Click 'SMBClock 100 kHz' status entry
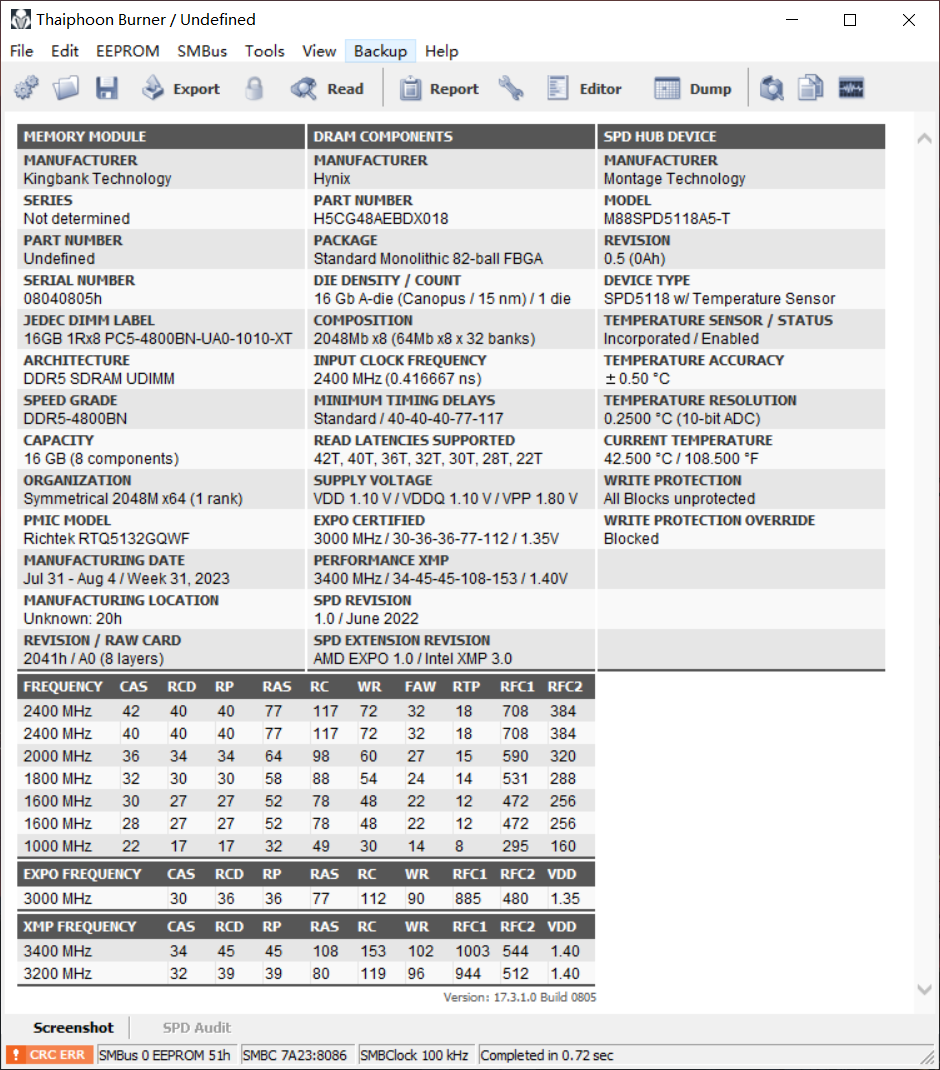The width and height of the screenshot is (940, 1070). 414,1055
